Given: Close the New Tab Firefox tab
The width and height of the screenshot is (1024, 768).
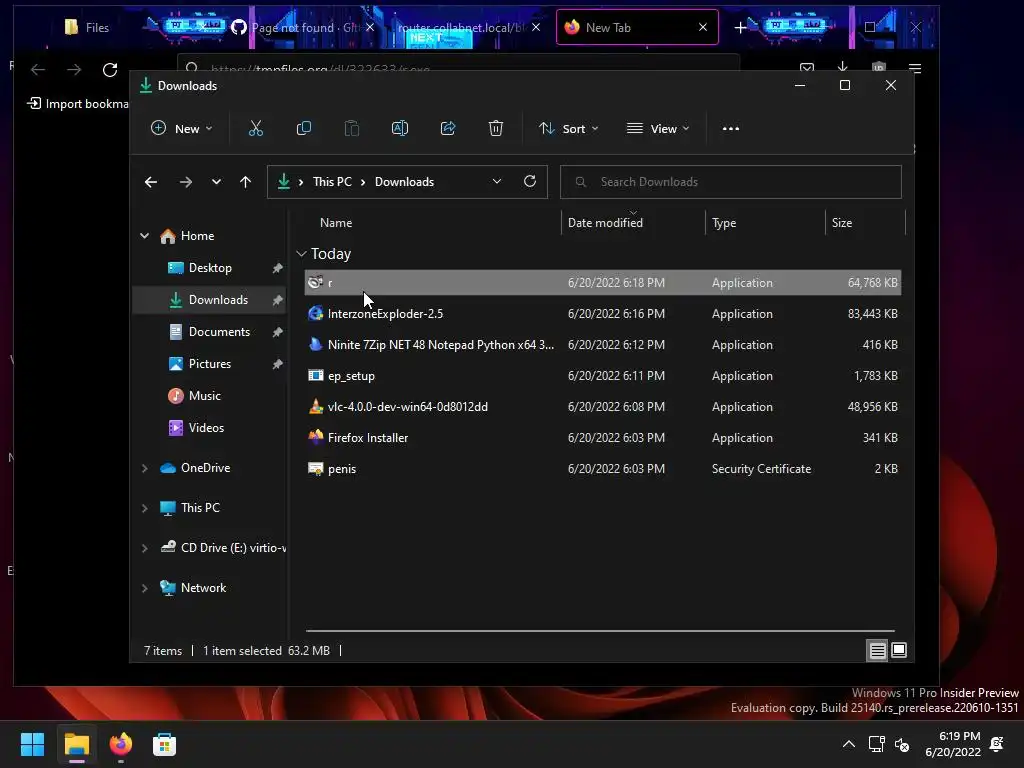Looking at the screenshot, I should [x=703, y=27].
